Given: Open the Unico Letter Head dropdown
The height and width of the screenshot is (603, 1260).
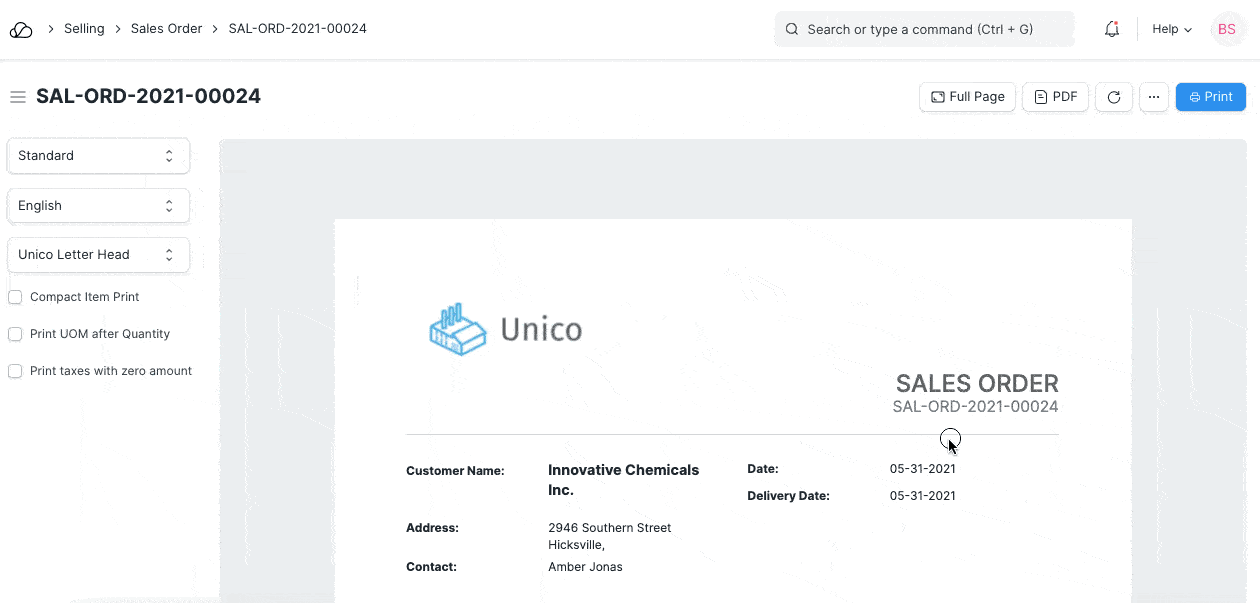Looking at the screenshot, I should pos(98,254).
